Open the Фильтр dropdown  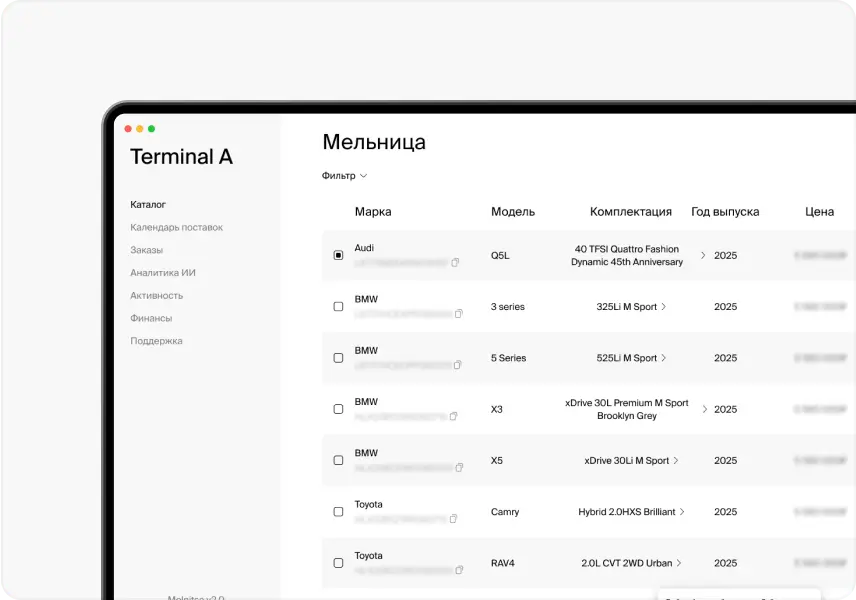344,176
